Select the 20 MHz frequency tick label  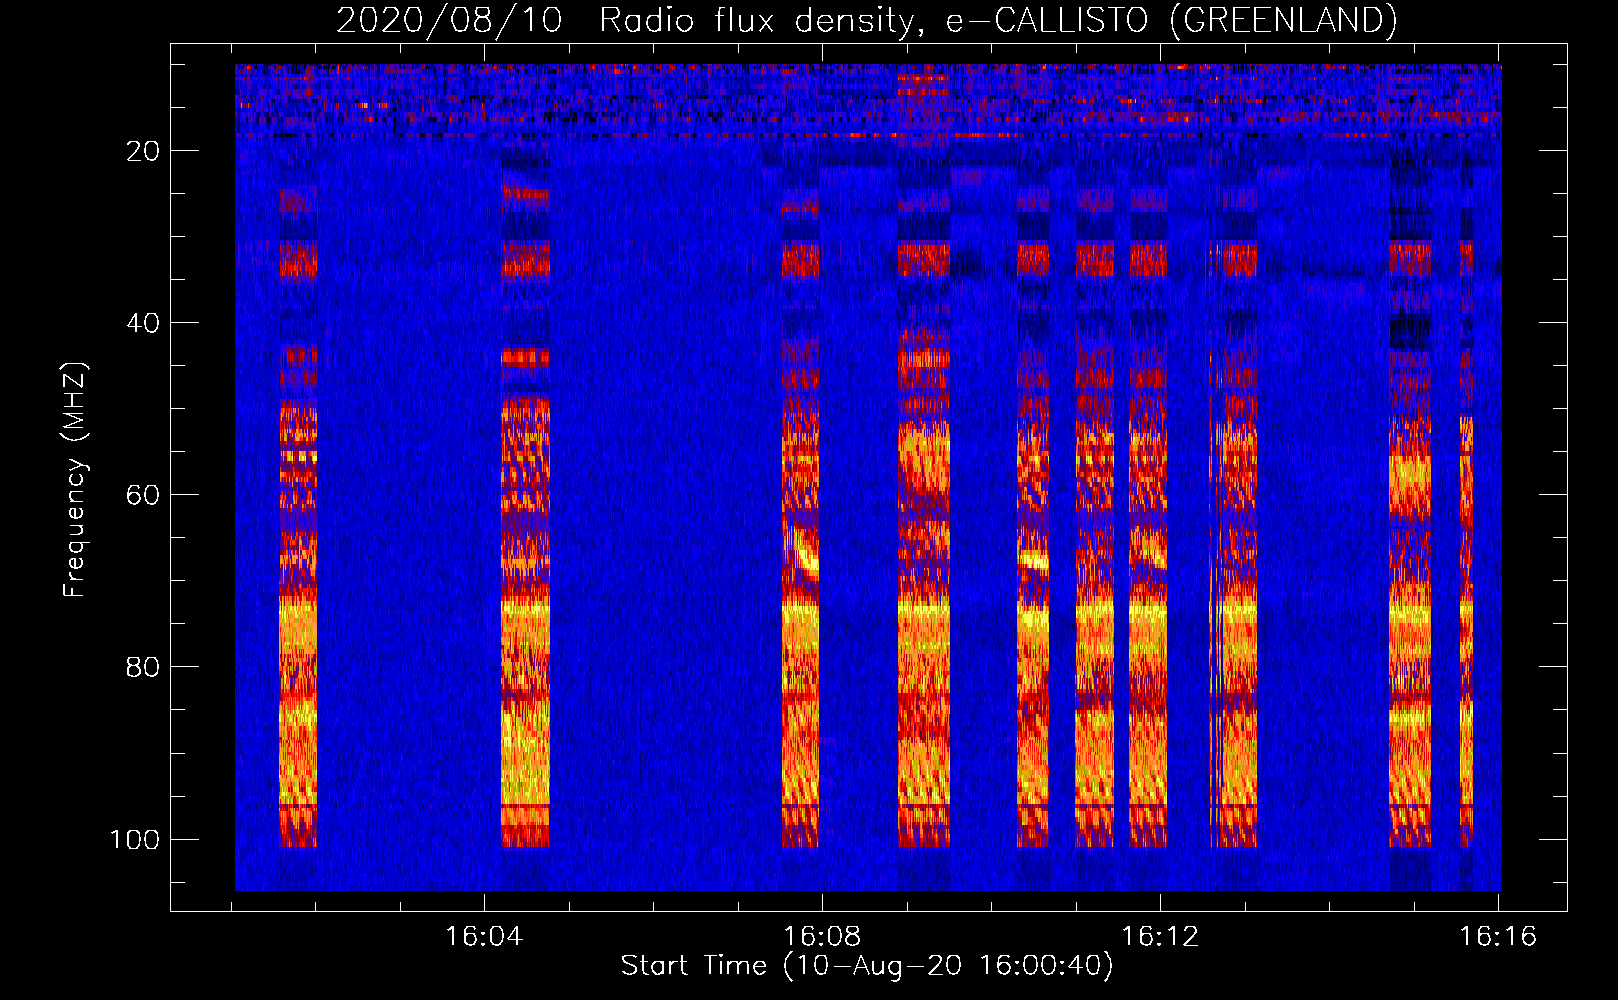143,151
